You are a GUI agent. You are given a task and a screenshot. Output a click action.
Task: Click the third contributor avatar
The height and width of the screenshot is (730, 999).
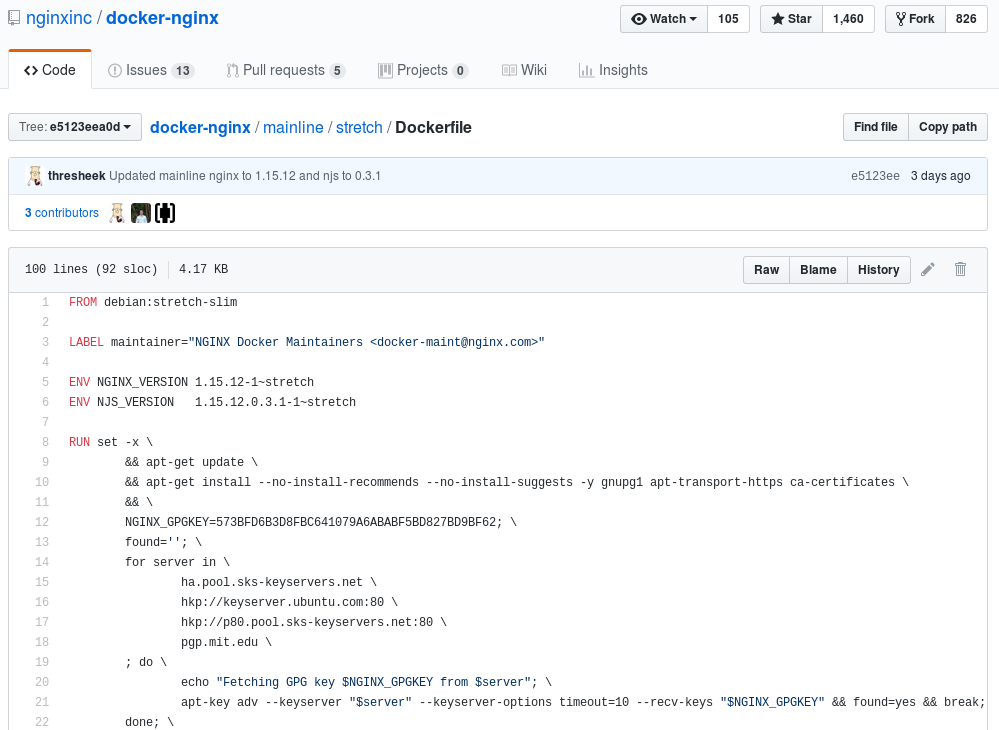point(165,213)
